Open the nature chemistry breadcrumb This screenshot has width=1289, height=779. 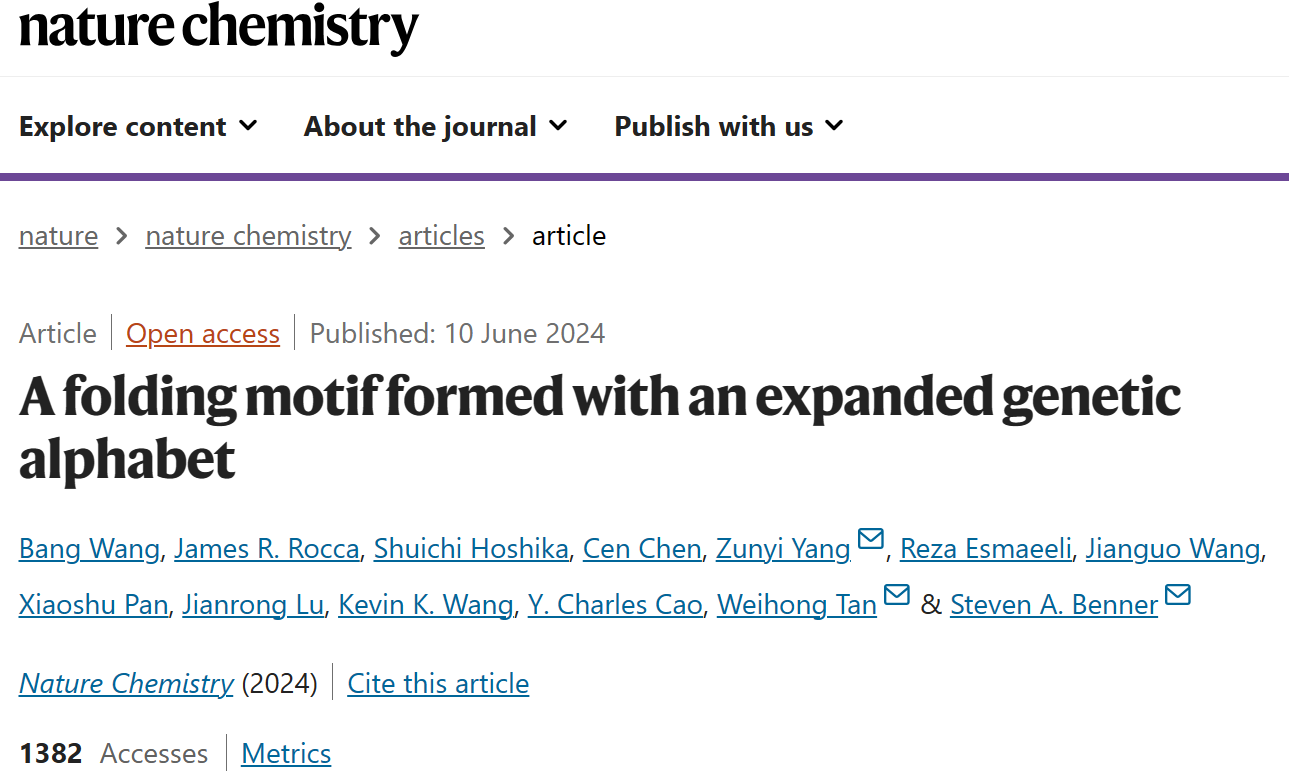(248, 236)
